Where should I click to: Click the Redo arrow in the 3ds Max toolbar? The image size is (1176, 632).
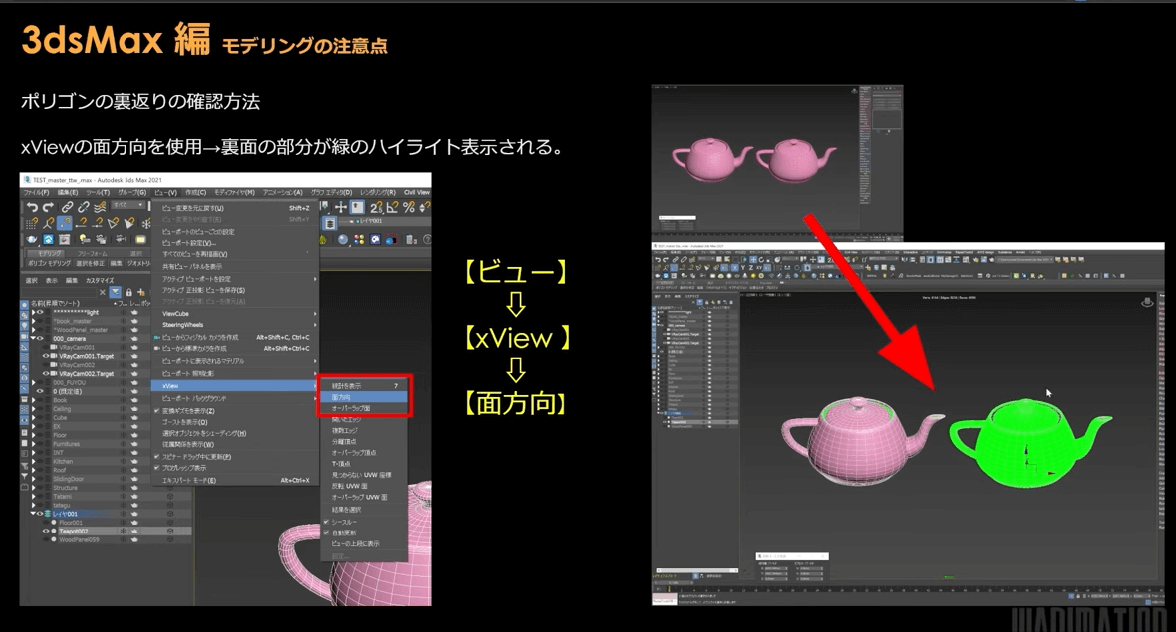(48, 207)
